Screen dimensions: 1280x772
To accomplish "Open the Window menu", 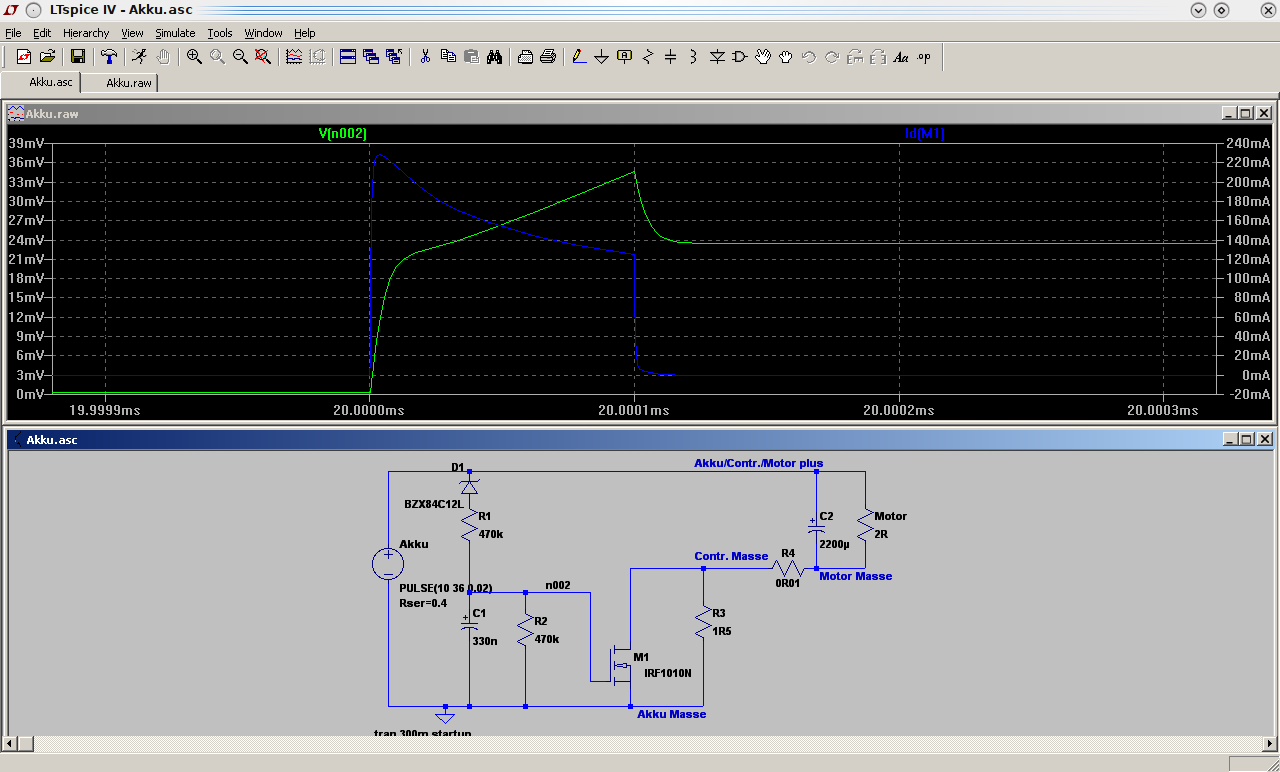I will tap(263, 33).
